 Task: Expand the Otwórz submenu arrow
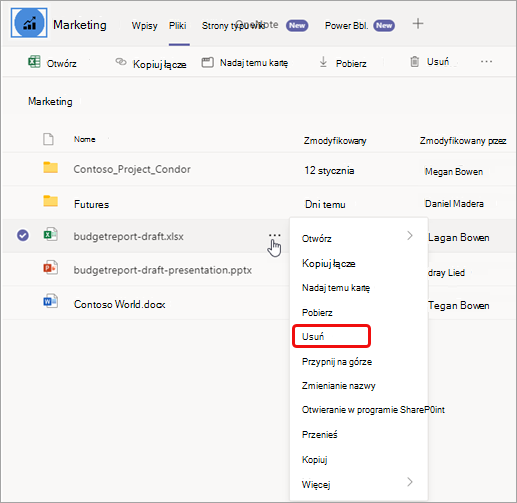pos(410,236)
